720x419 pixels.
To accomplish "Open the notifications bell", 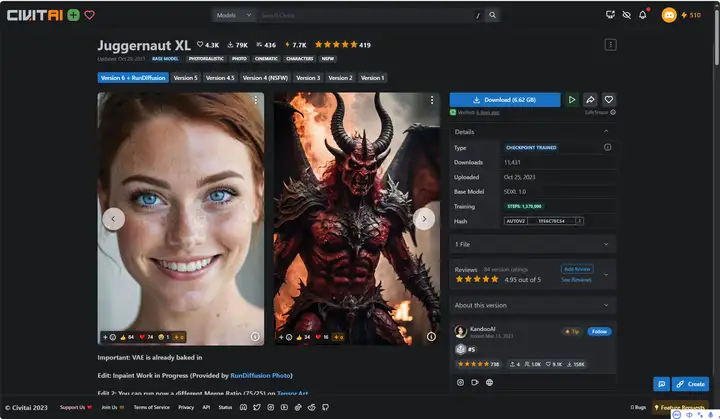I will tap(643, 15).
